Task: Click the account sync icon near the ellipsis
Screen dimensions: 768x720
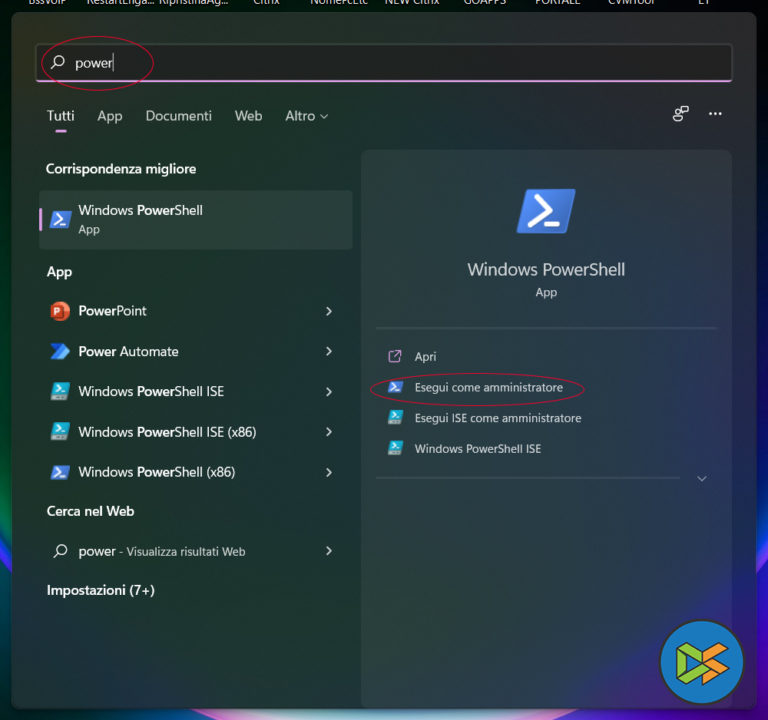Action: [x=681, y=114]
